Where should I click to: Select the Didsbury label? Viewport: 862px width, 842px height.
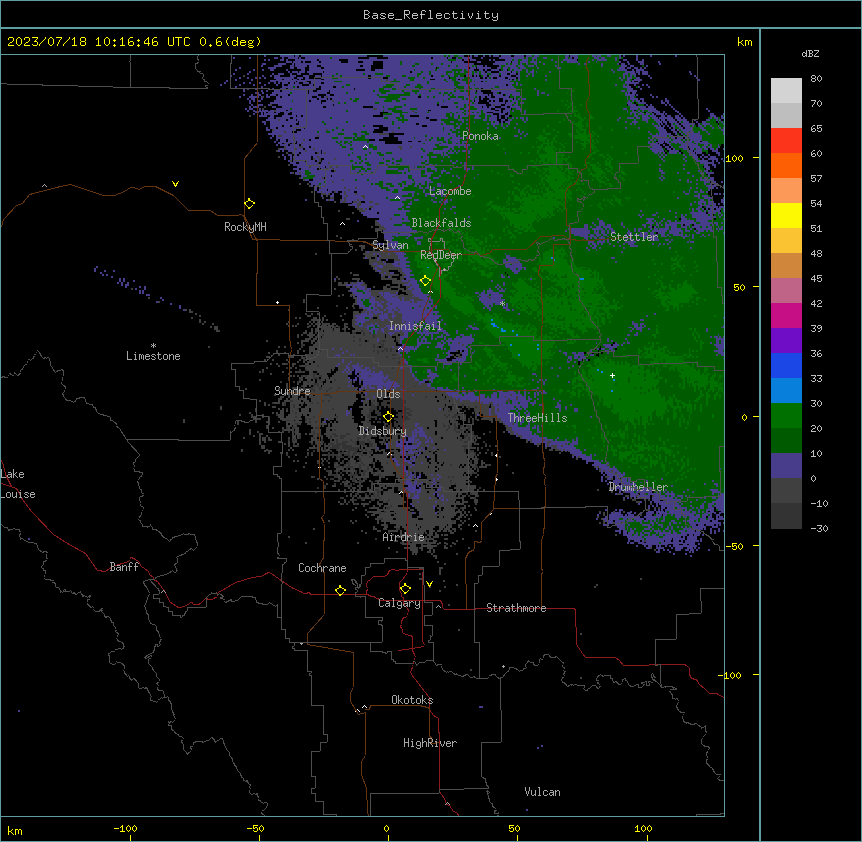383,431
